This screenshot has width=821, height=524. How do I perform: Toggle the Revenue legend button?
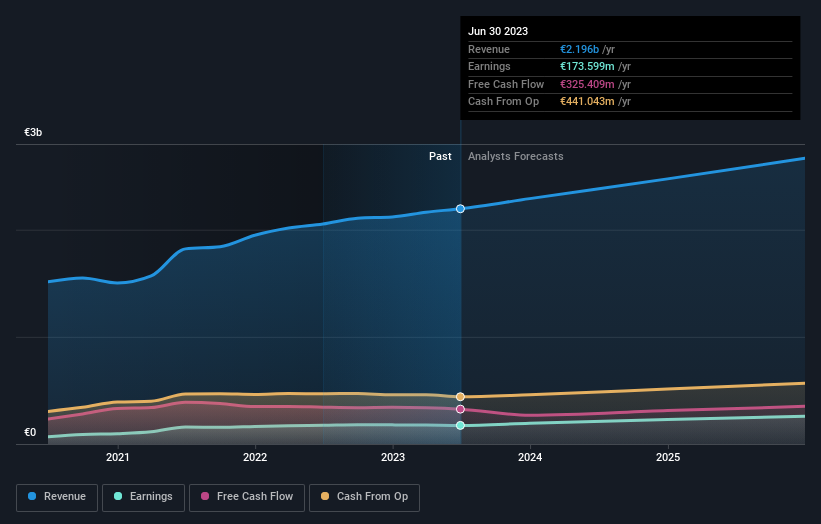pos(57,497)
